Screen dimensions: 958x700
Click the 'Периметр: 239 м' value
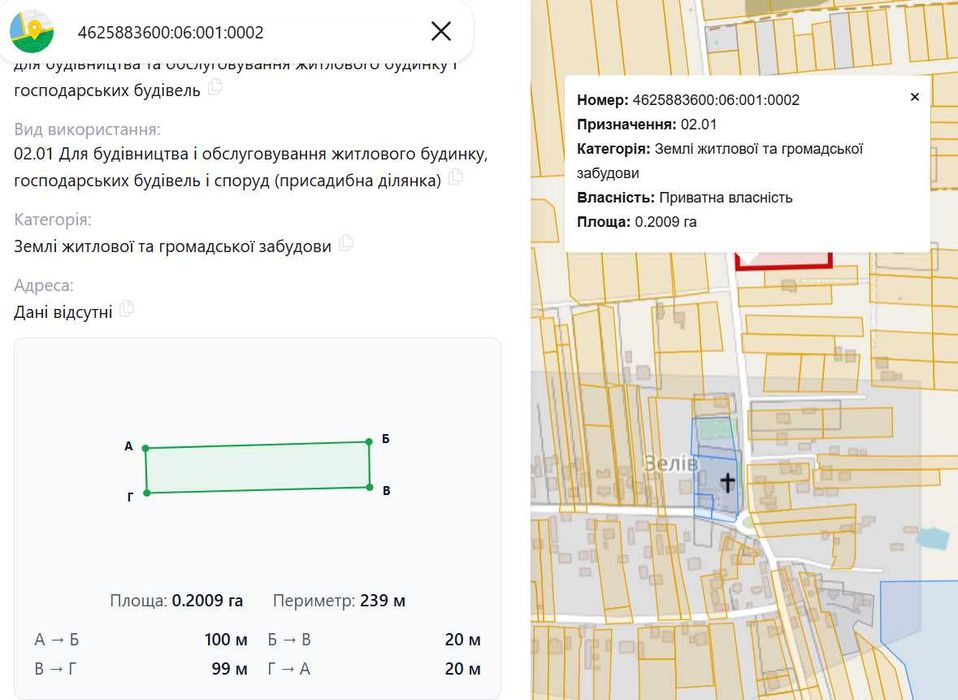339,601
